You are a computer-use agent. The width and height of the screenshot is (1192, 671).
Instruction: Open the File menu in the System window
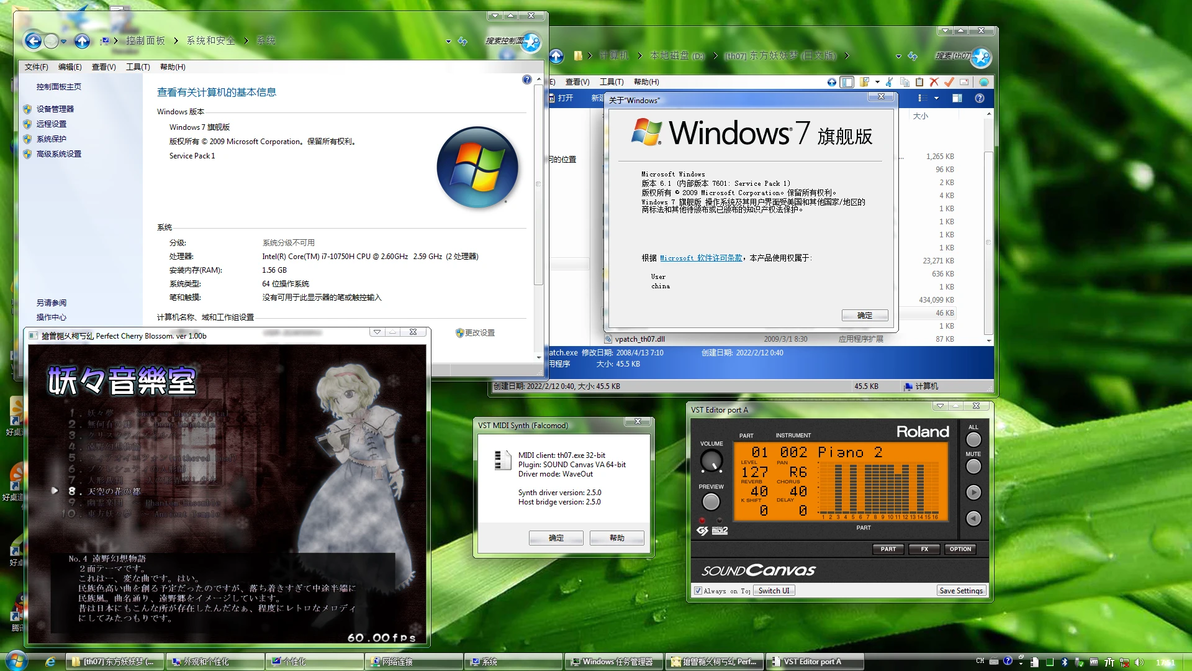(36, 67)
